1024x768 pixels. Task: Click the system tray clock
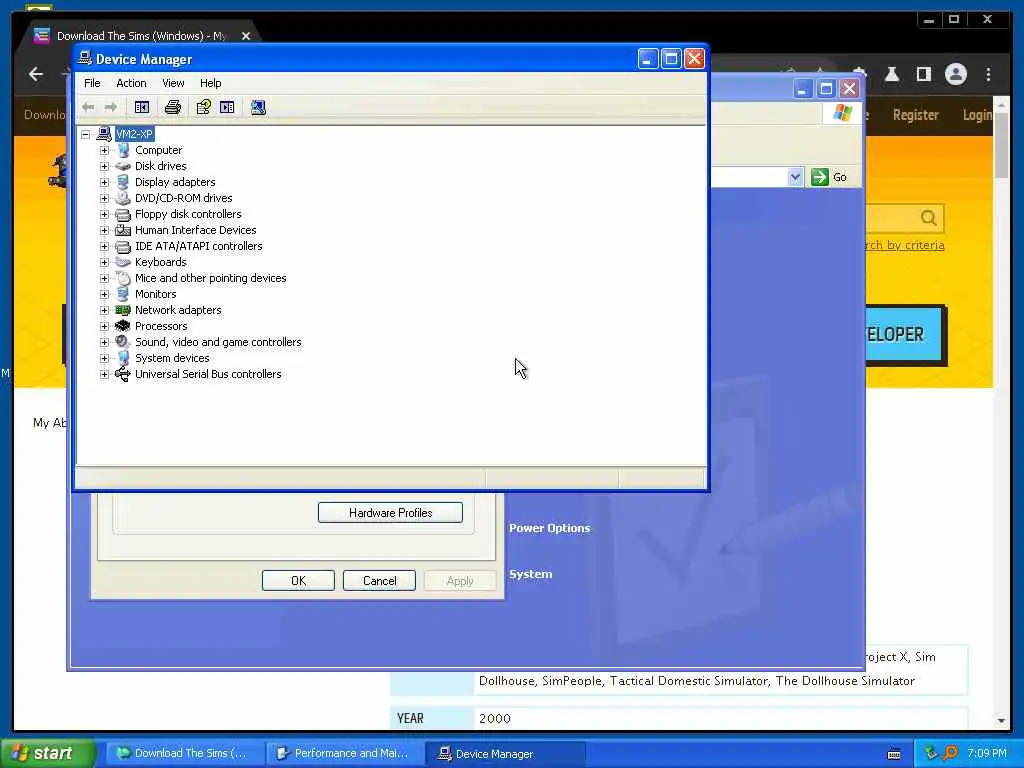(x=986, y=753)
